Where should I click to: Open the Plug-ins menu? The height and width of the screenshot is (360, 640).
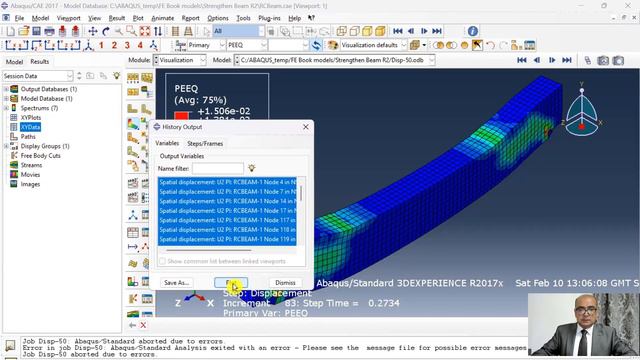tap(269, 18)
